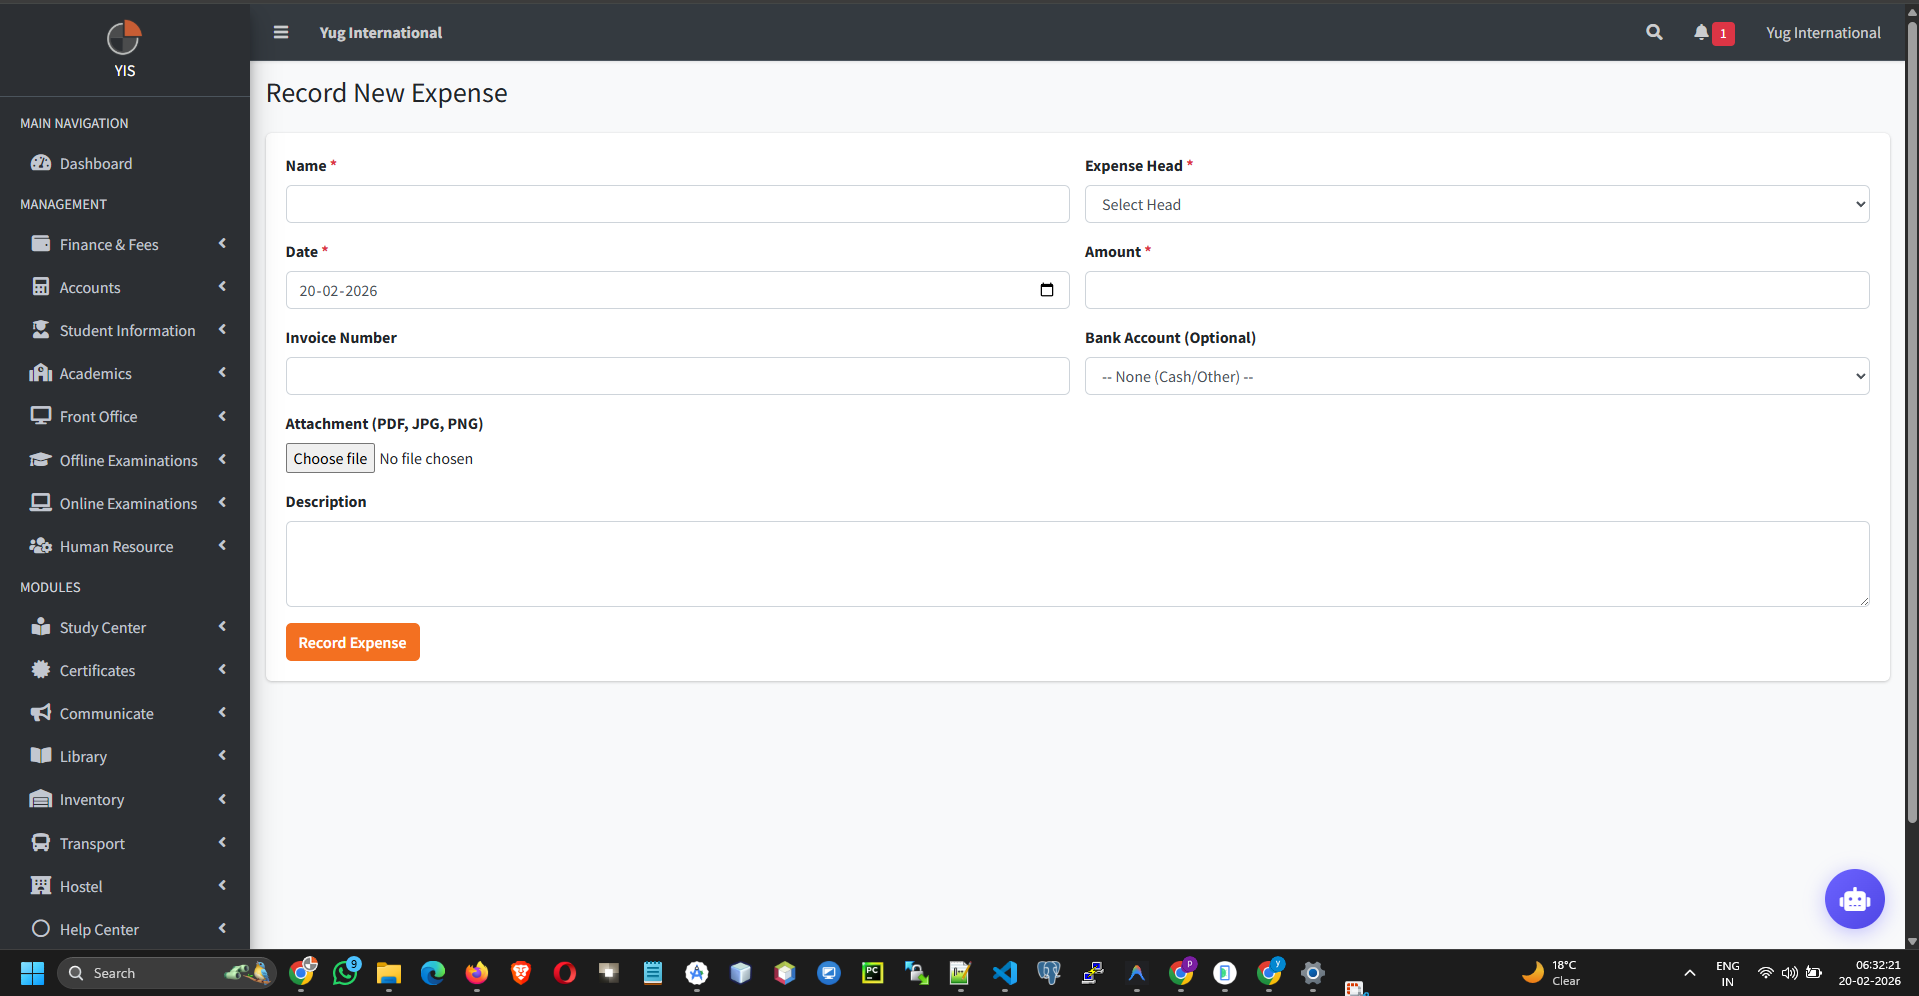Click the Transport sidebar icon
This screenshot has width=1919, height=996.
pos(40,843)
